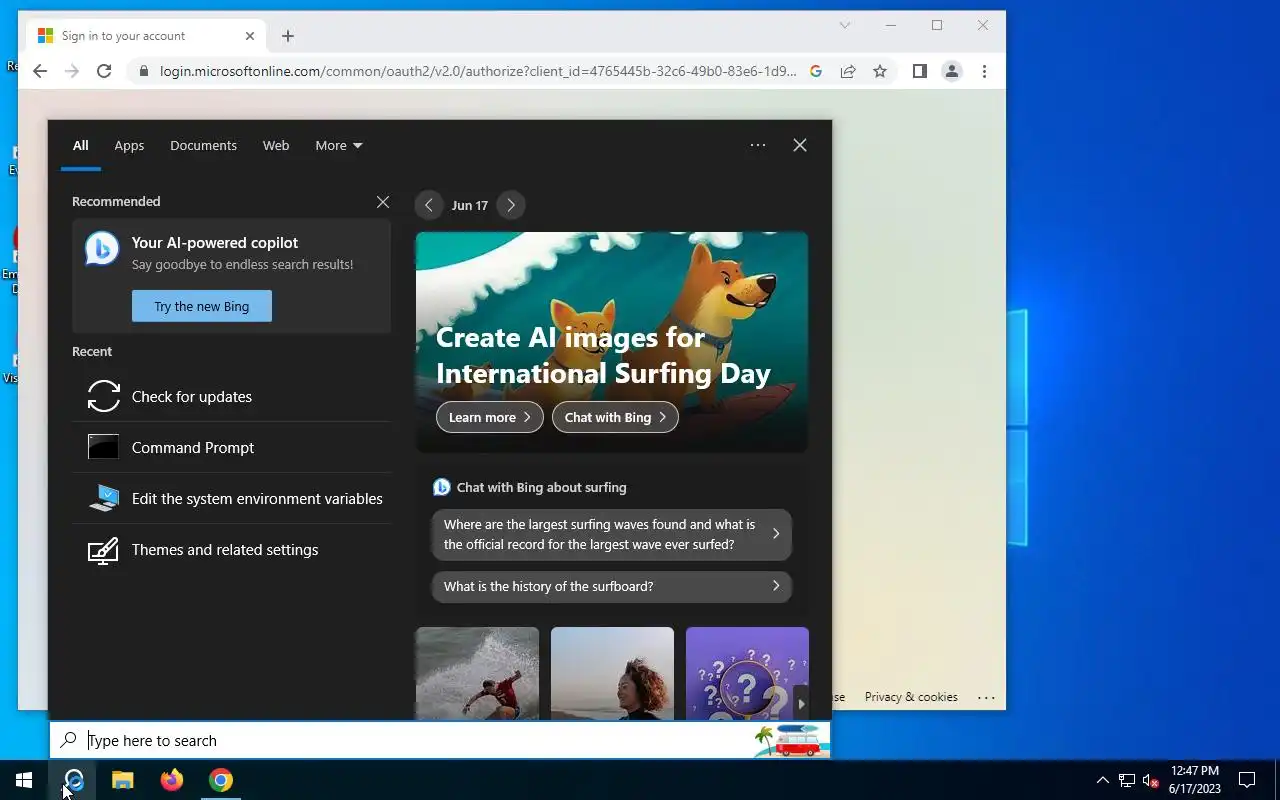Click the ellipsis beside Privacy & cookies

pos(986,698)
